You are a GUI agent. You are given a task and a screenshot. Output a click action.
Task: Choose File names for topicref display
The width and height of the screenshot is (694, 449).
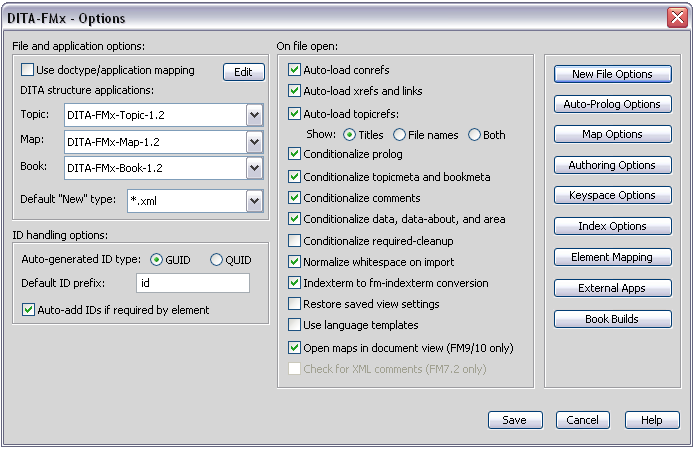(x=400, y=135)
